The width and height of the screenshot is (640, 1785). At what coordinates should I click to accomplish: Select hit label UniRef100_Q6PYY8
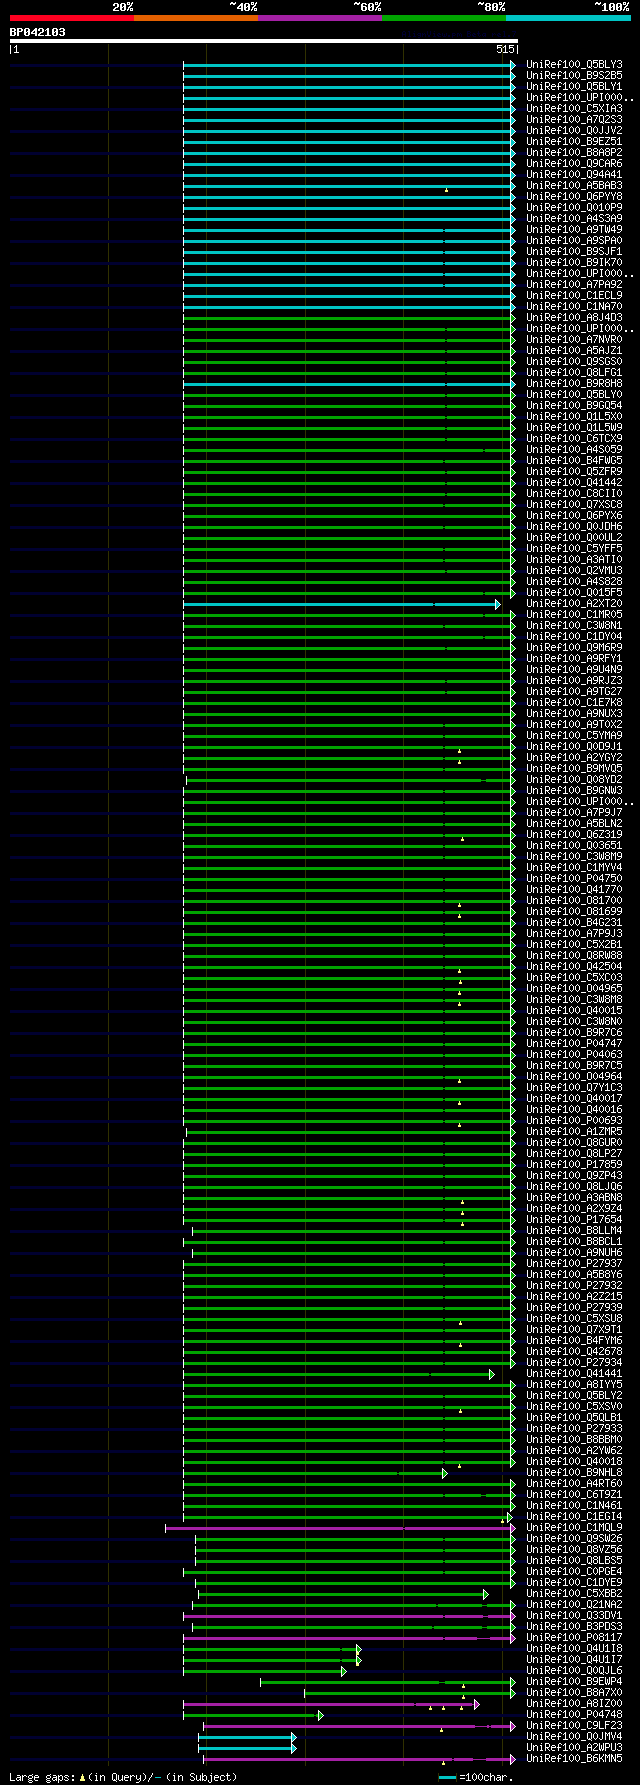(574, 197)
